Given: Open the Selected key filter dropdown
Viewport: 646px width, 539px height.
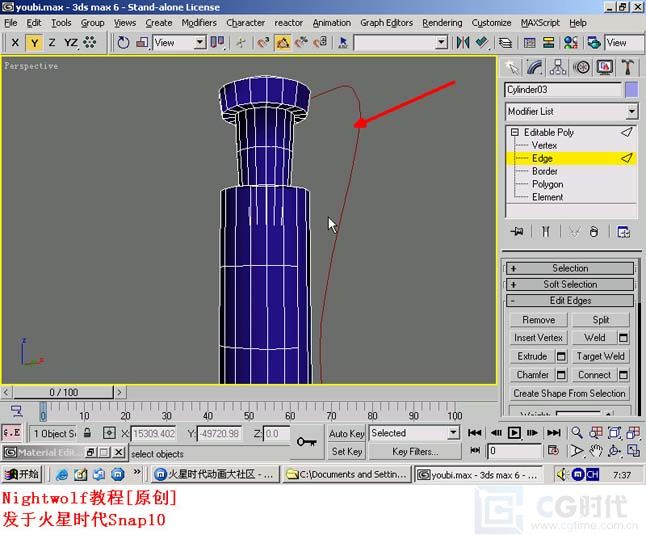Looking at the screenshot, I should [414, 433].
